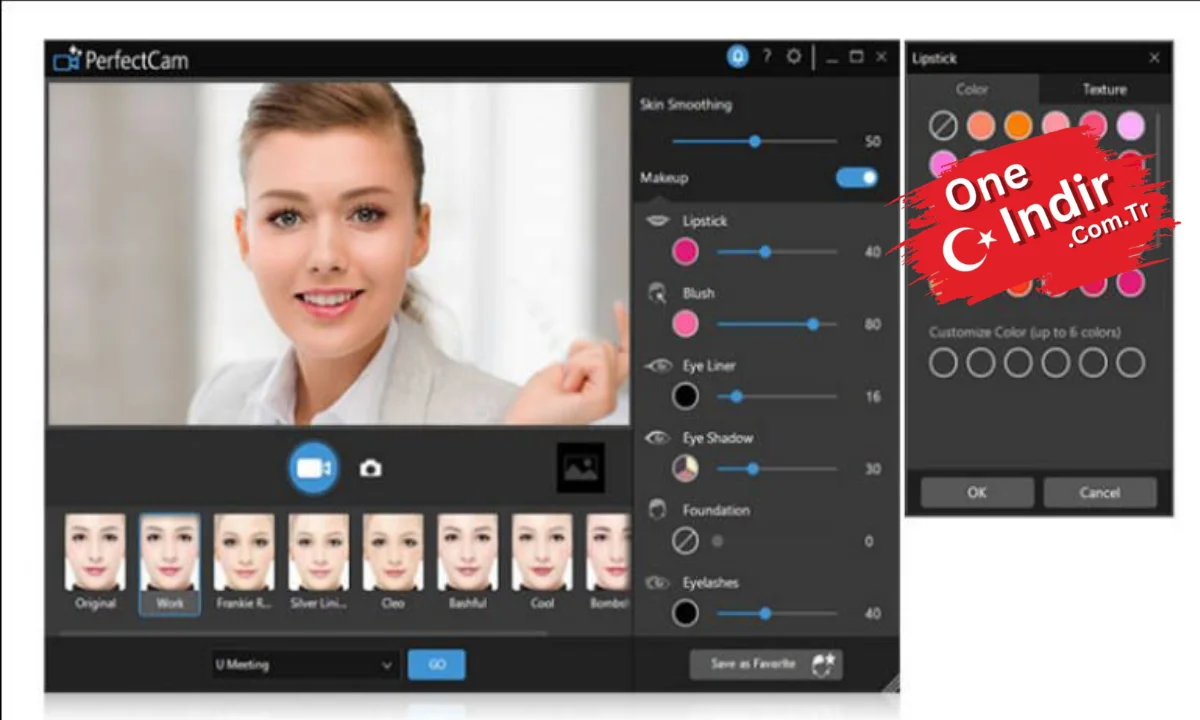Click Cancel in Lipstick dialog

1099,492
